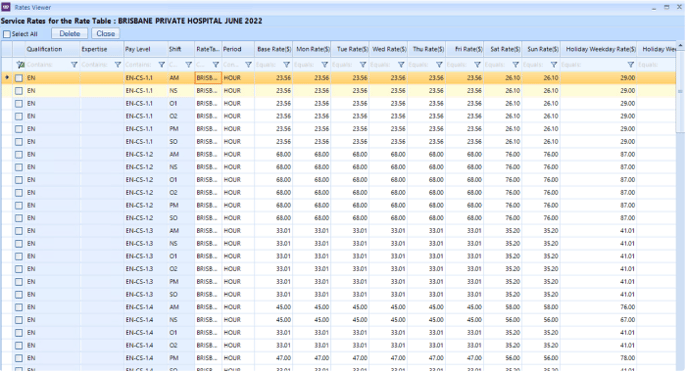Screen dimensions: 687x372
Task: Click the EN qualification cell in EN-CS-1.1 O2 row
Action: point(52,116)
